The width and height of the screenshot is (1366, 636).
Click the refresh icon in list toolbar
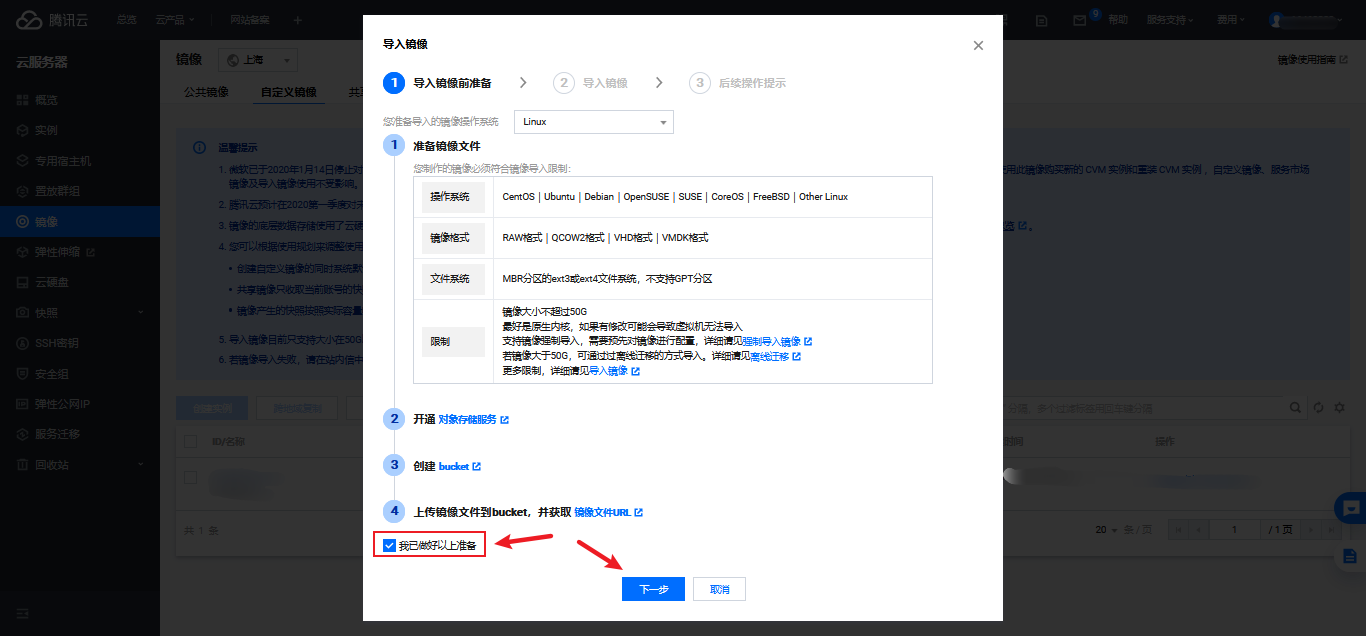pos(1318,408)
